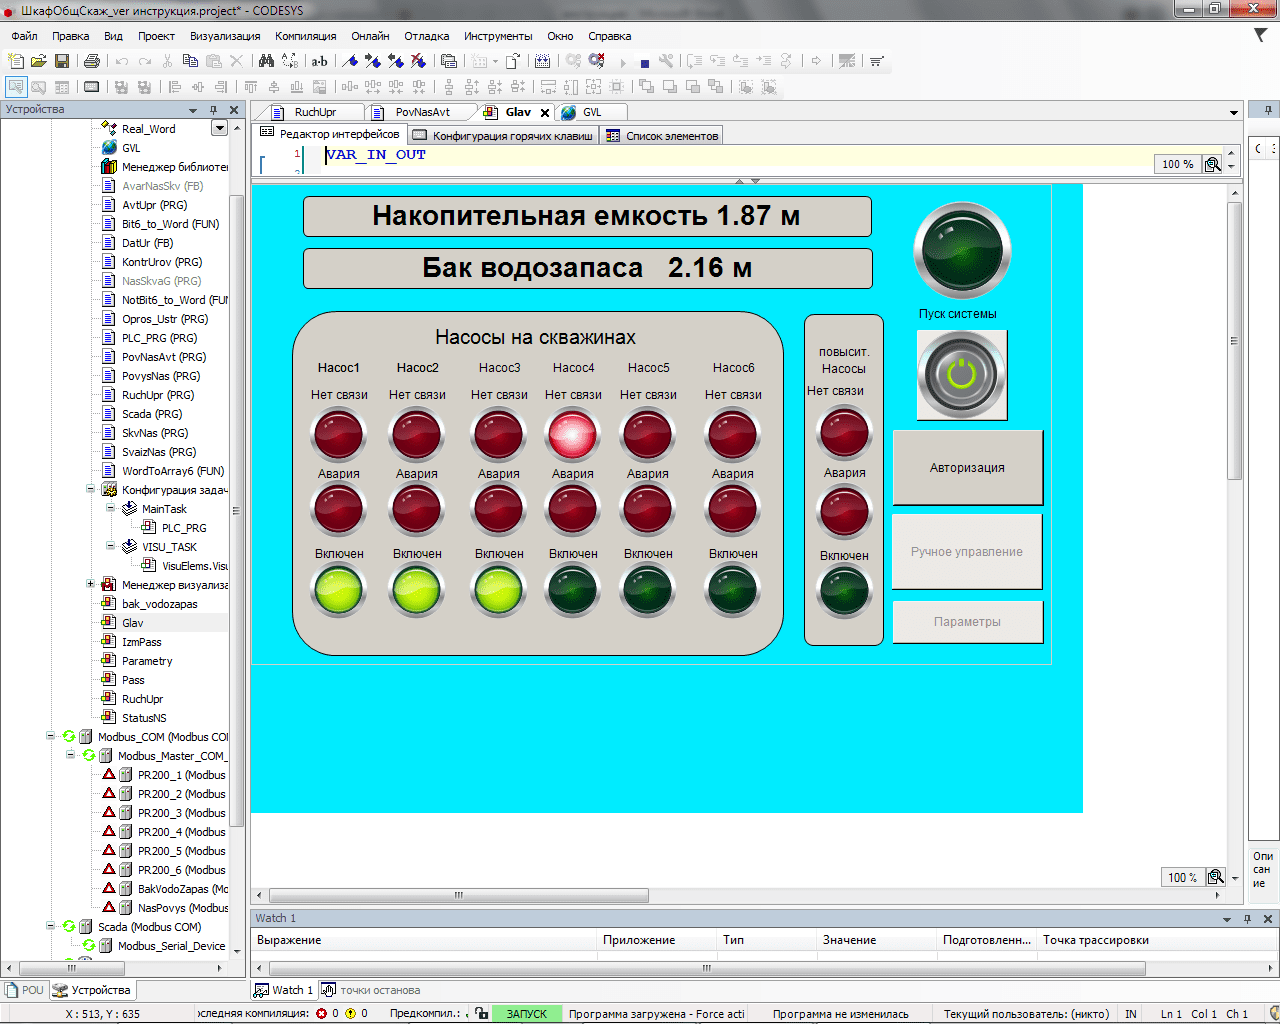Toggle the green power switch button
Screen dimensions: 1280x1024
coord(961,375)
